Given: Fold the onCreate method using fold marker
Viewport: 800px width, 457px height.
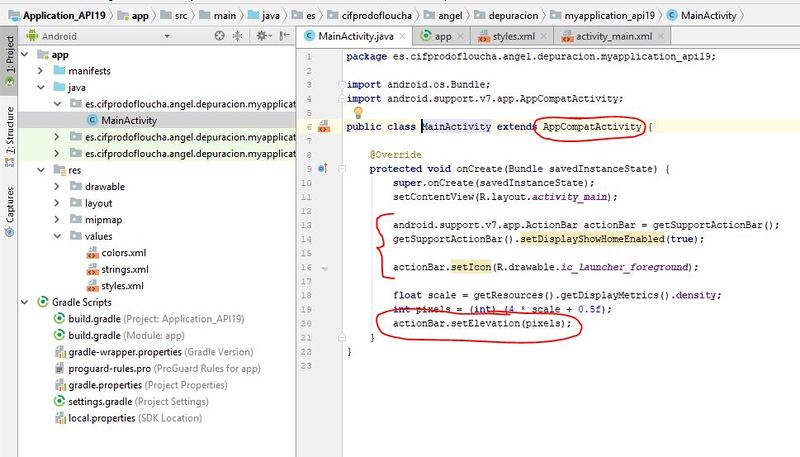Looking at the screenshot, I should tap(342, 168).
